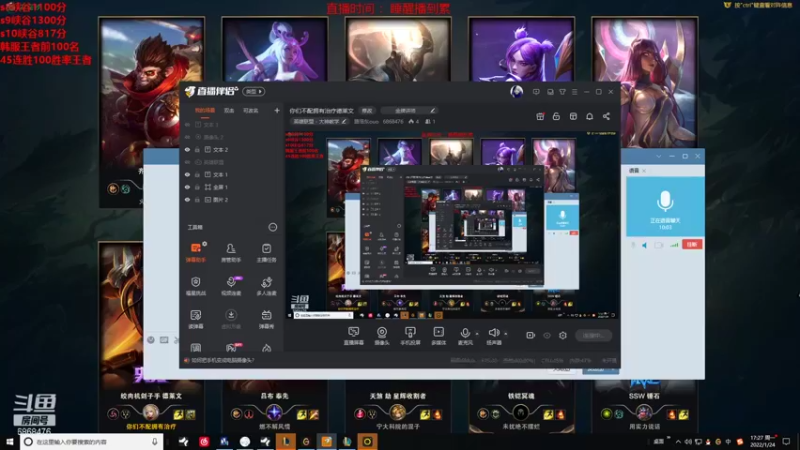Expand microphone options arrow

click(x=477, y=334)
